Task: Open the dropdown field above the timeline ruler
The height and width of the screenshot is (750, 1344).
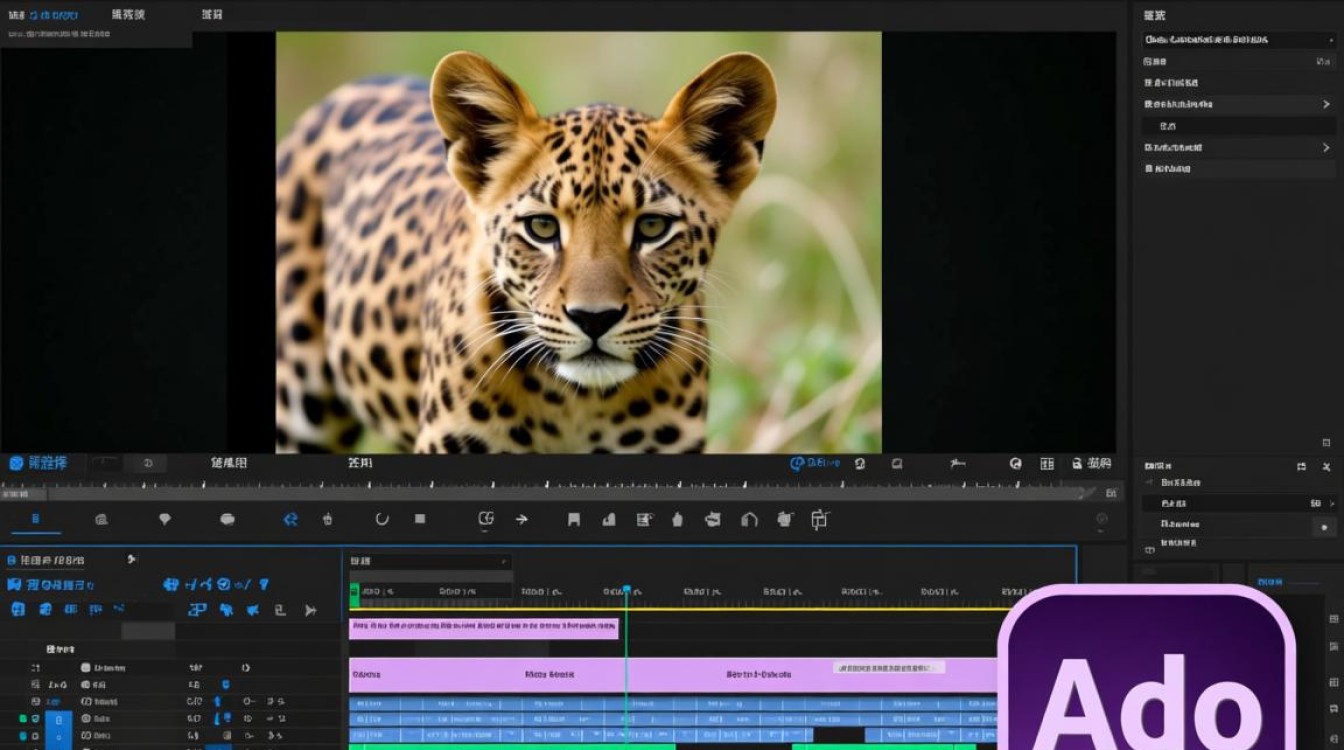Action: [430, 562]
